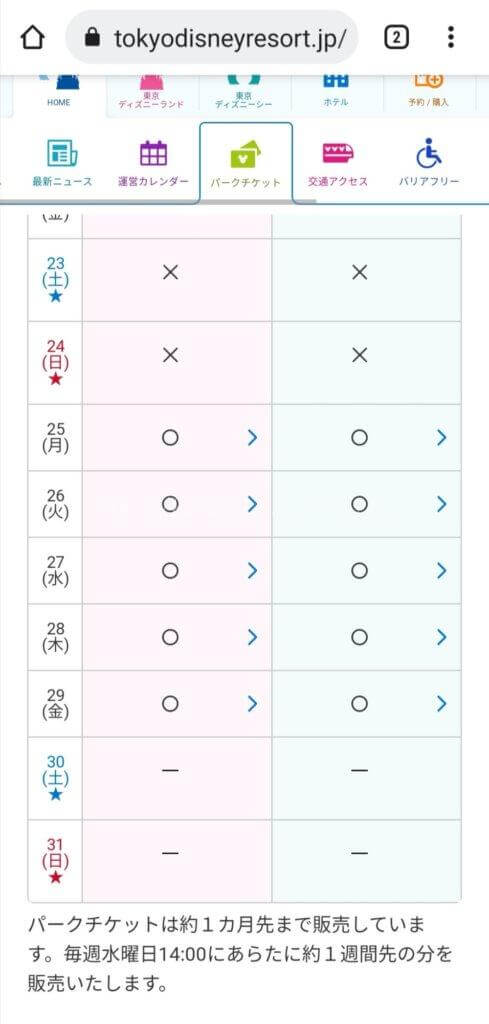Tap the browser home icon
Viewport: 489px width, 1024px height.
[32, 38]
